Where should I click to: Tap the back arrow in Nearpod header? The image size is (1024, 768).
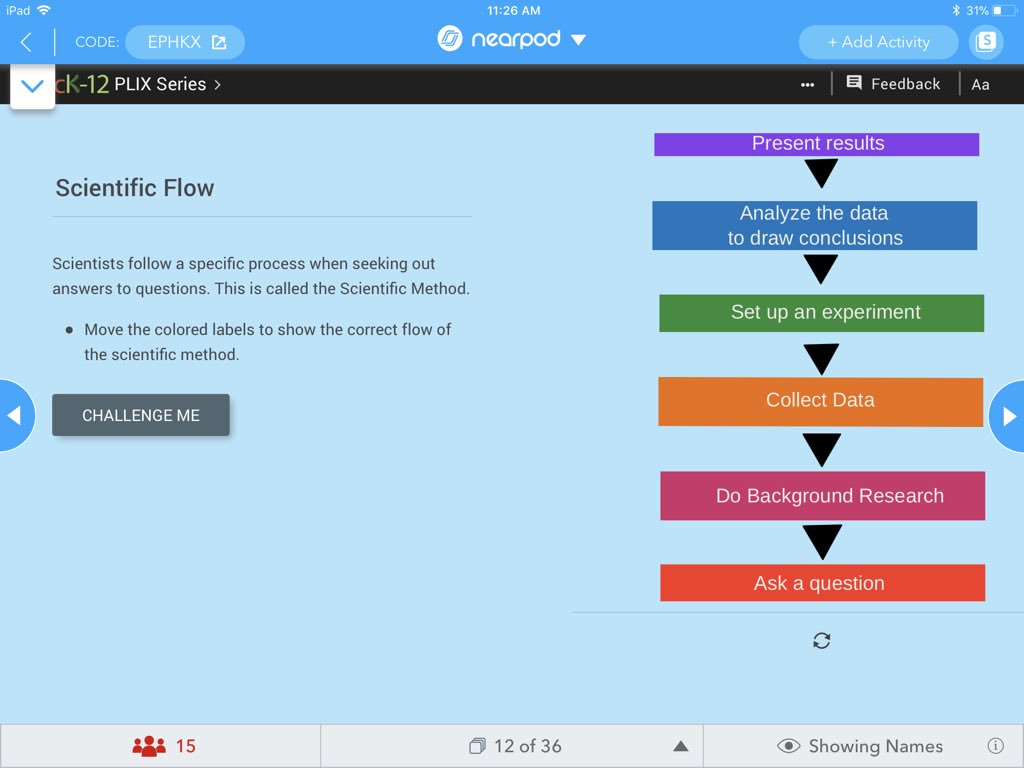click(x=26, y=42)
